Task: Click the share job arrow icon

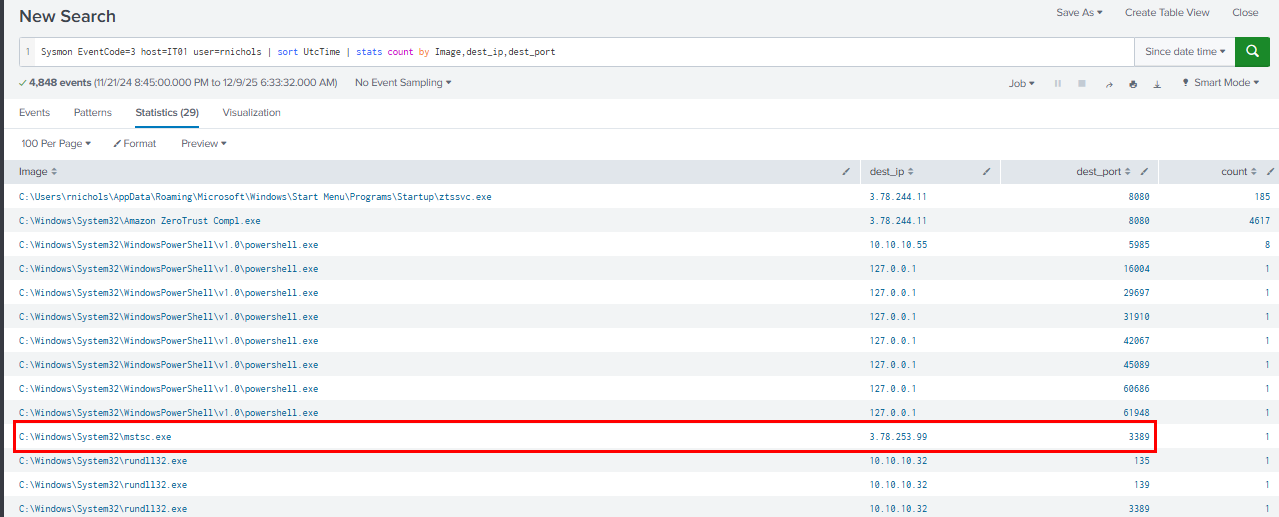Action: point(1108,84)
